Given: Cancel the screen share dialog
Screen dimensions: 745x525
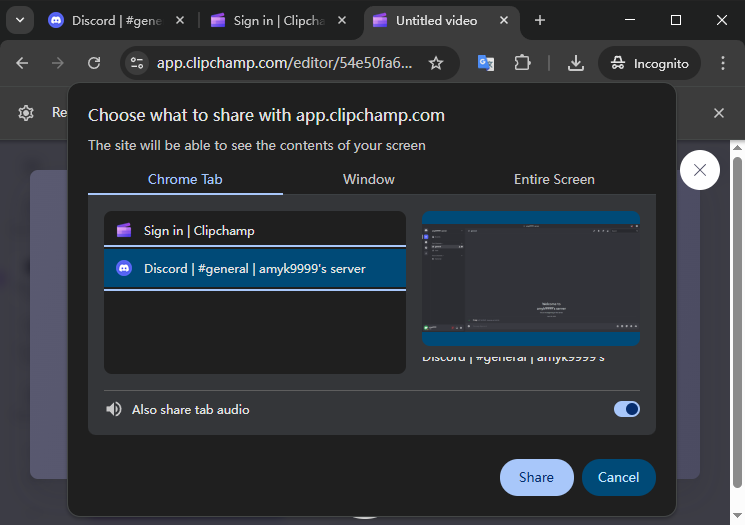Looking at the screenshot, I should 618,477.
